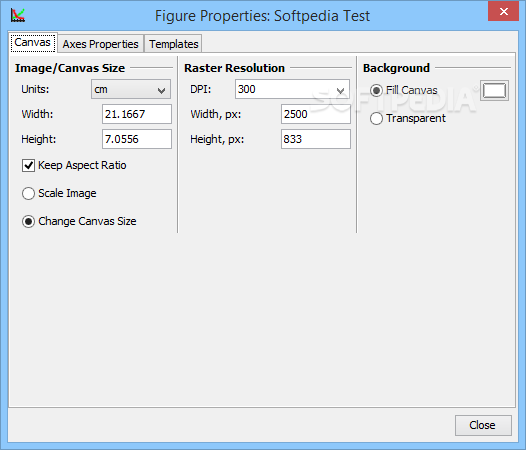Switch to the Canvas tab
The height and width of the screenshot is (450, 526).
(33, 43)
